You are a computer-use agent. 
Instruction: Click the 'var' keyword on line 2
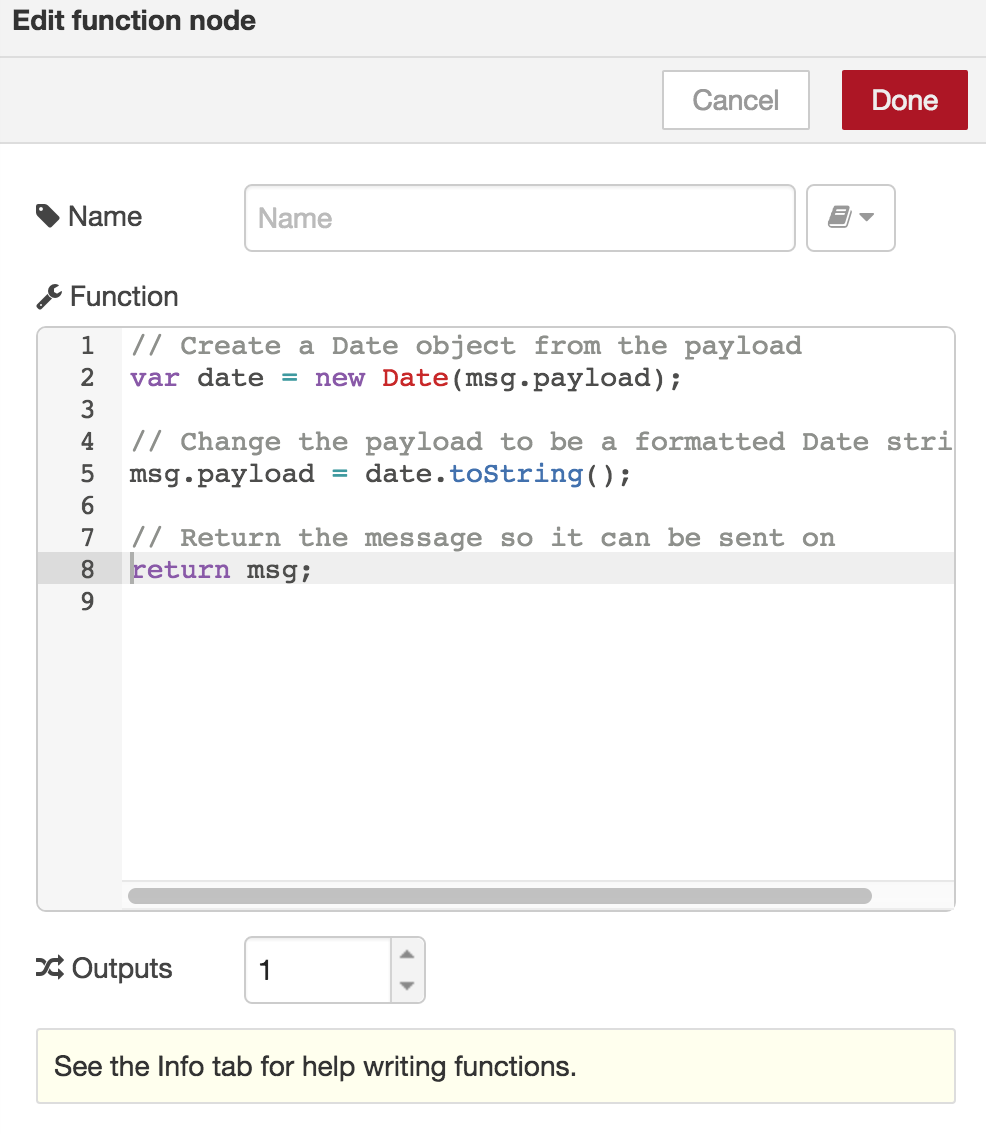tap(154, 378)
